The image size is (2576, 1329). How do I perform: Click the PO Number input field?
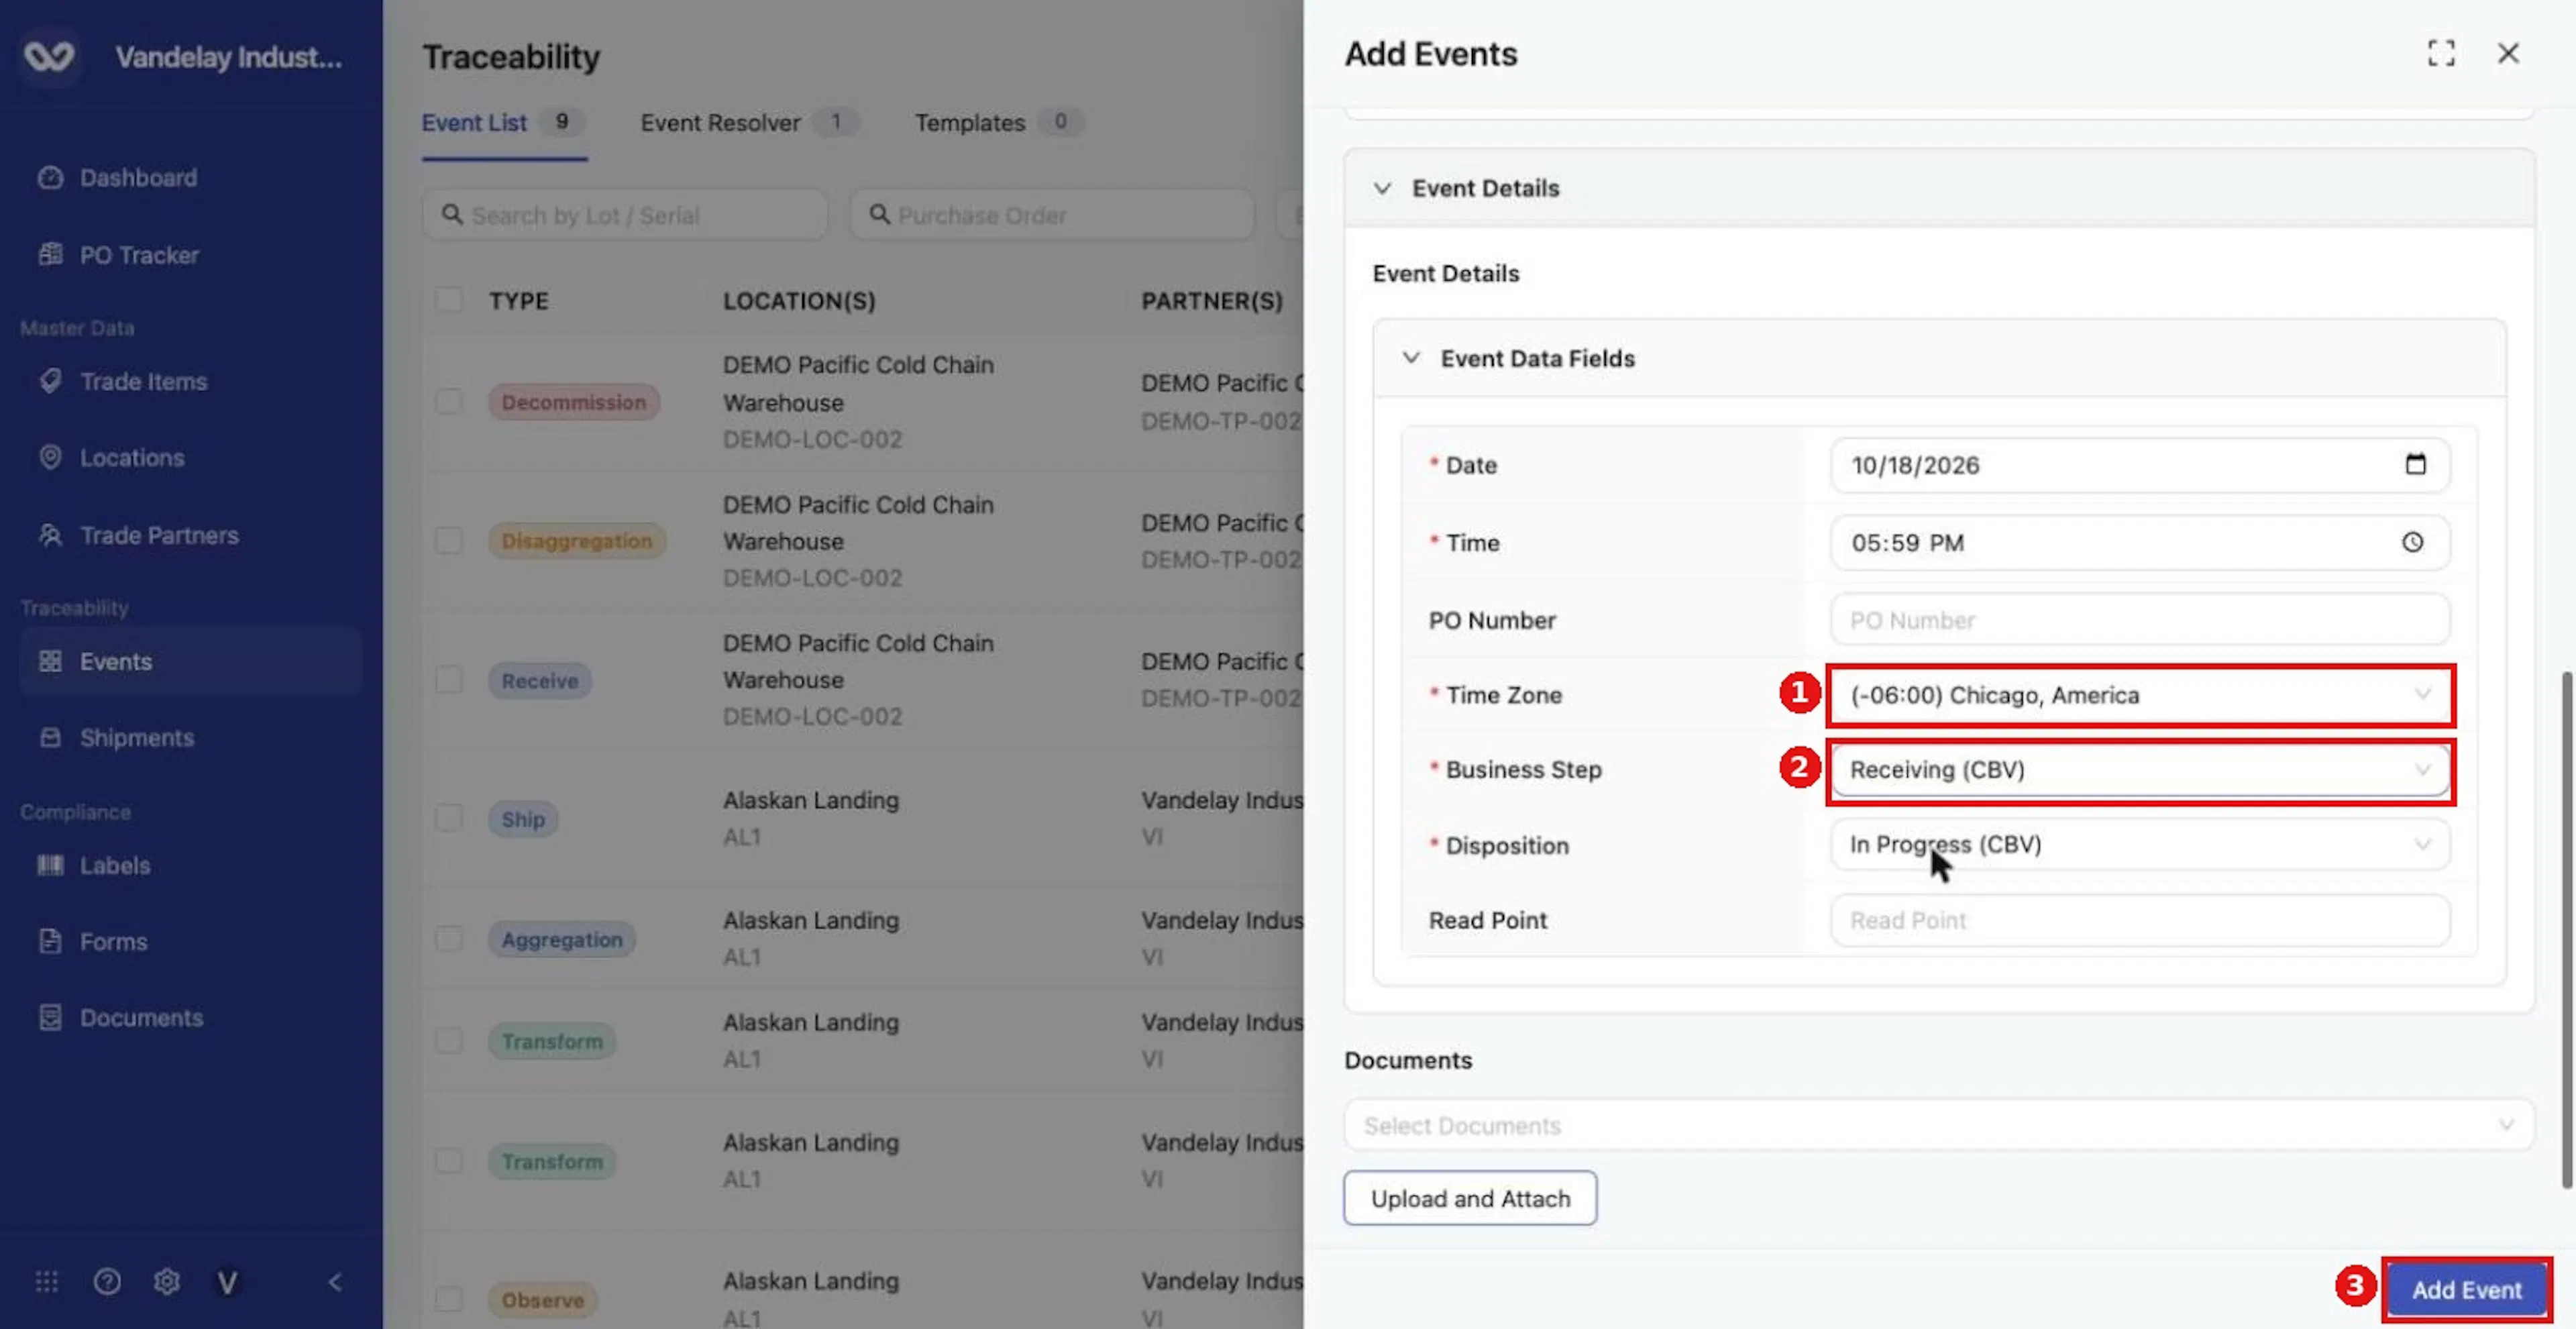(2140, 620)
